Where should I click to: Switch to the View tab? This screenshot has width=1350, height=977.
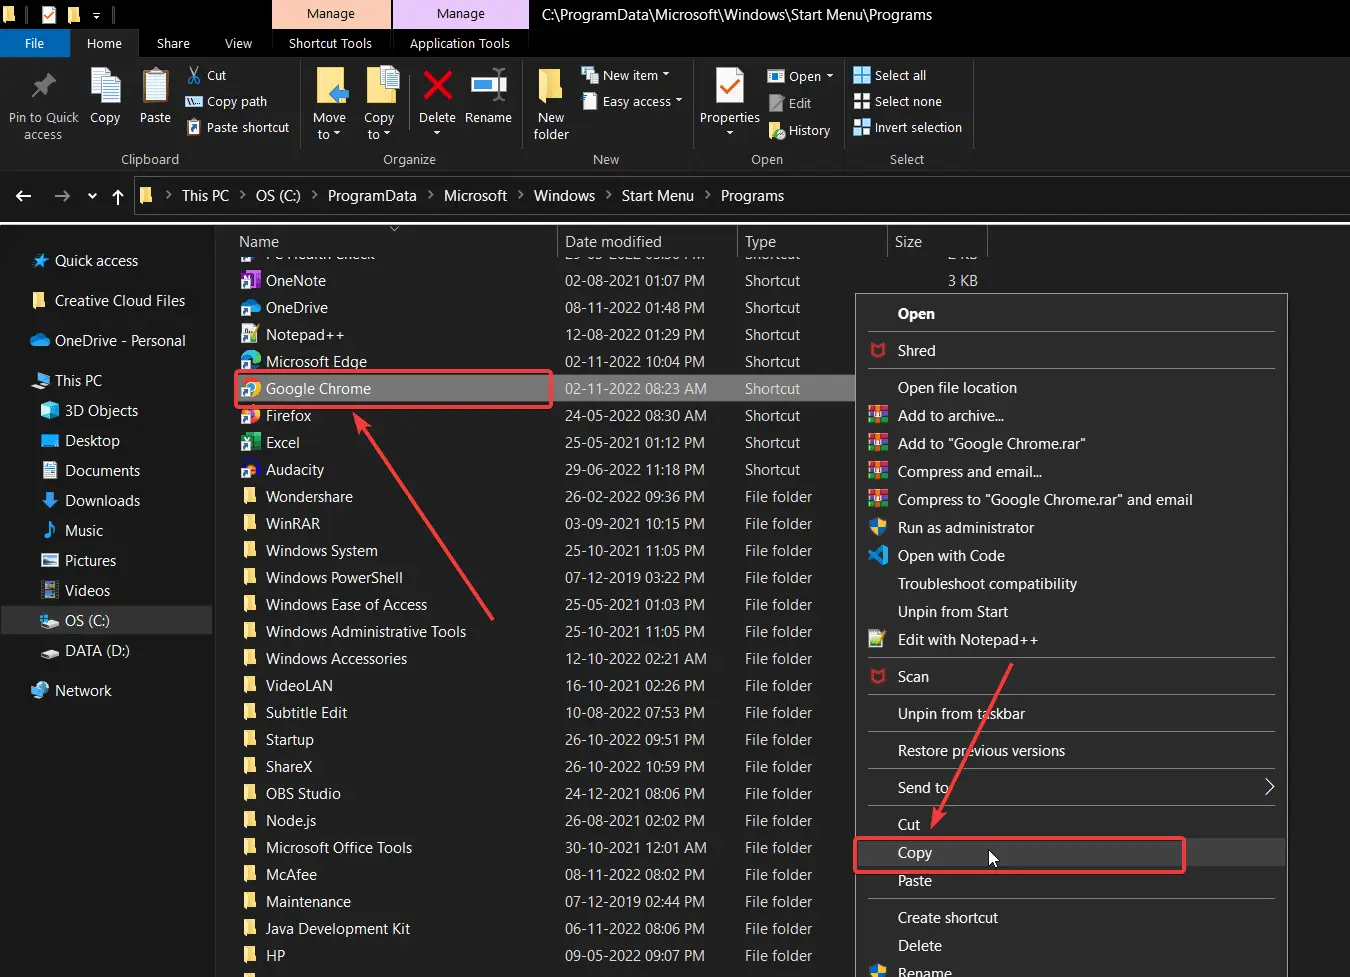(238, 43)
